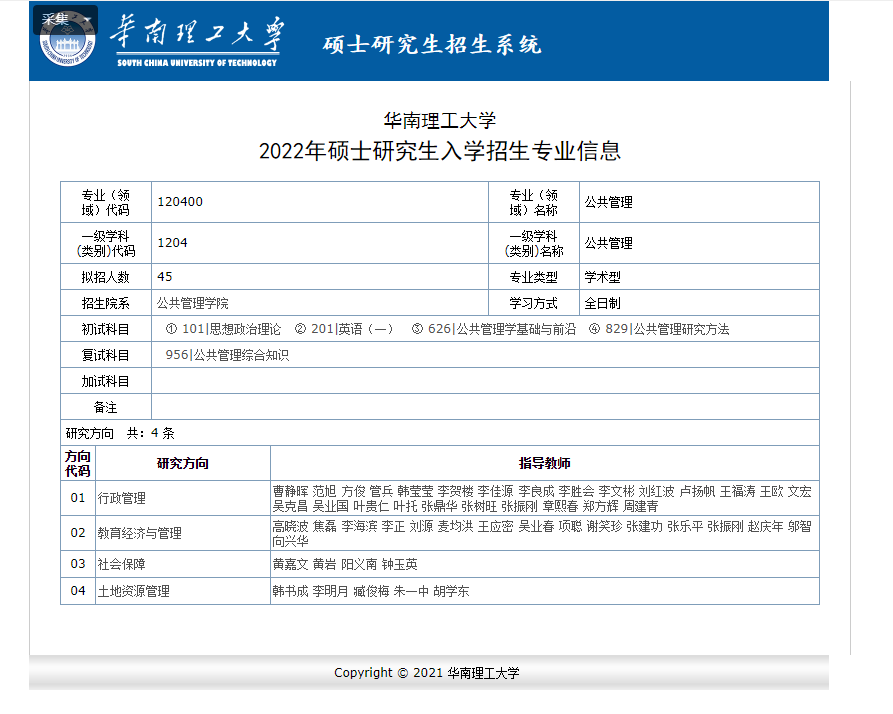Click the discipline code 1204
This screenshot has width=893, height=714.
pos(173,243)
